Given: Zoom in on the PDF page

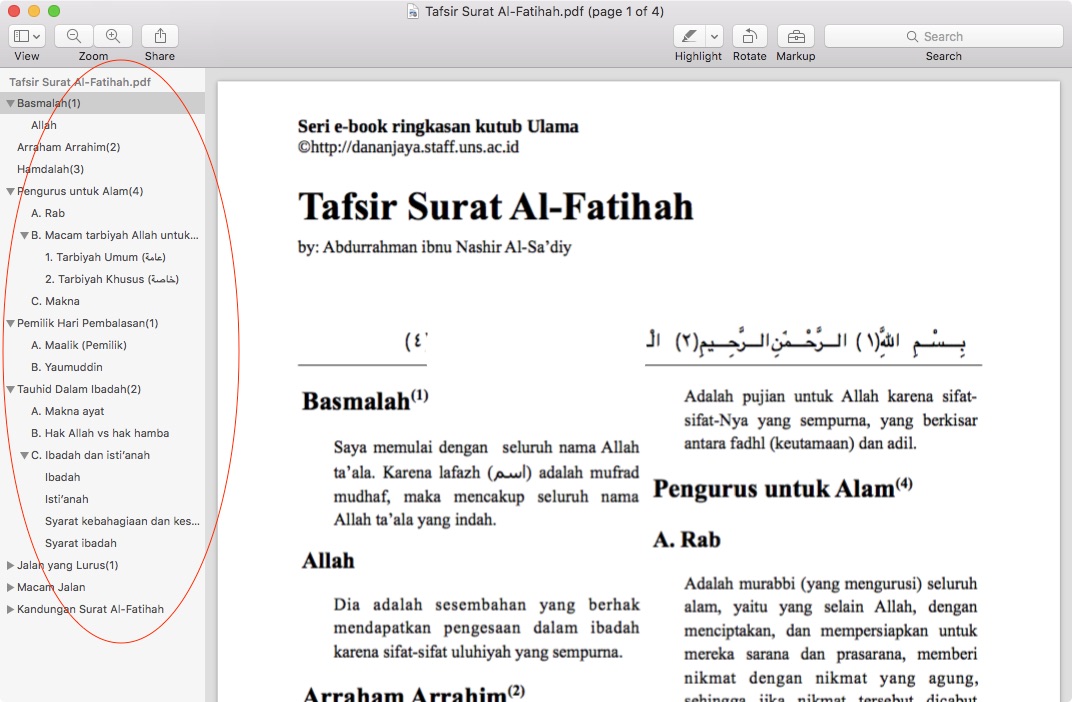Looking at the screenshot, I should [x=113, y=36].
